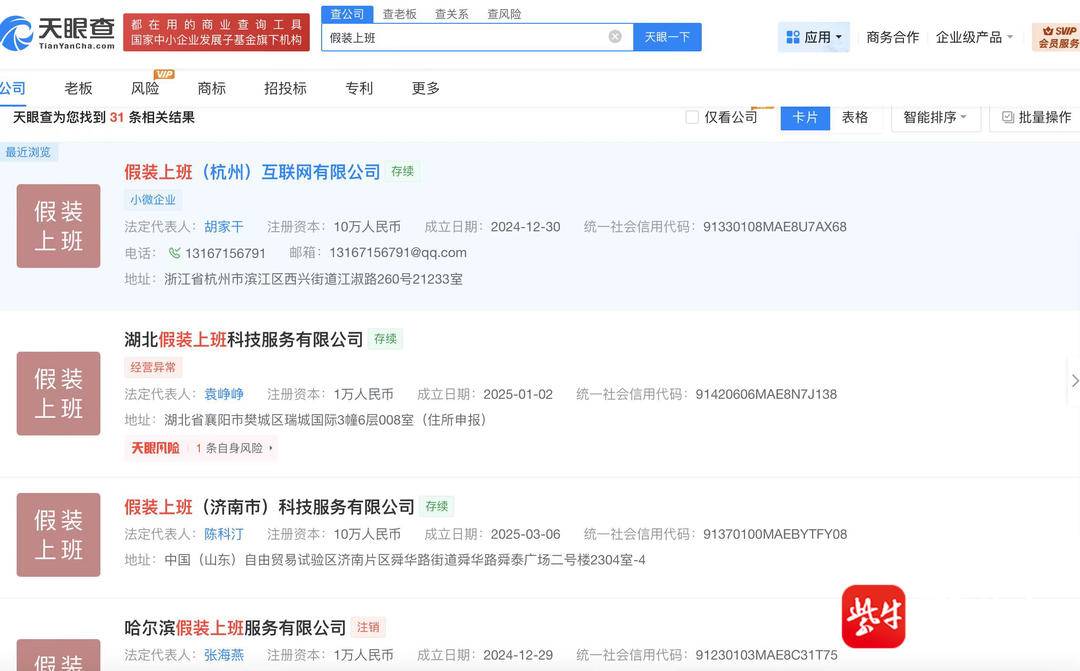Click the Tianyancha logo icon
This screenshot has width=1080, height=671.
click(x=18, y=32)
